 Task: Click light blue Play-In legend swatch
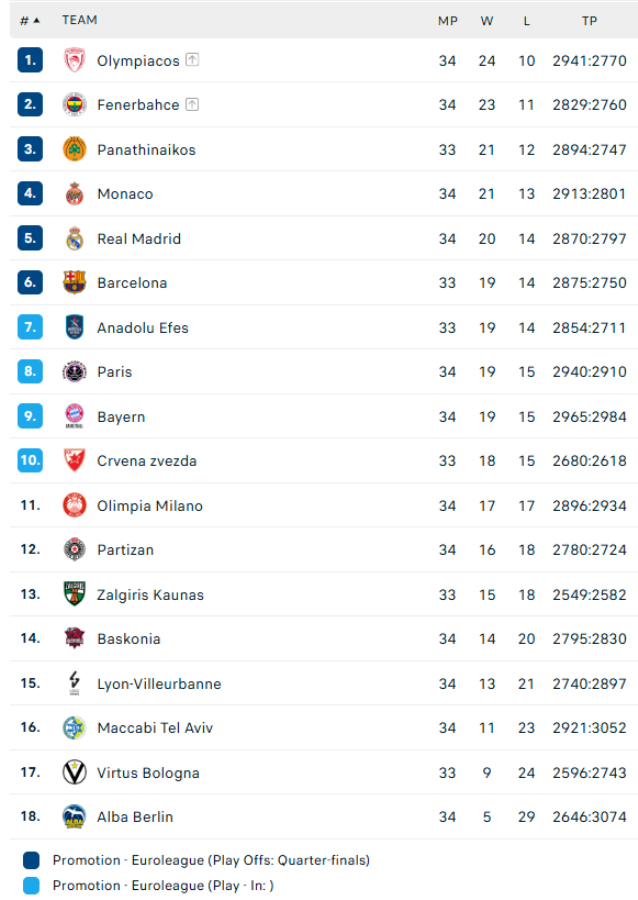[x=31, y=886]
